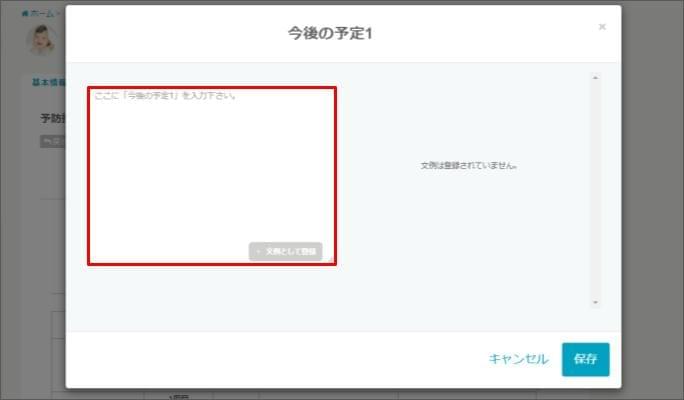The width and height of the screenshot is (684, 400).
Task: Click the 今後の予定1 dialog title
Action: point(330,33)
